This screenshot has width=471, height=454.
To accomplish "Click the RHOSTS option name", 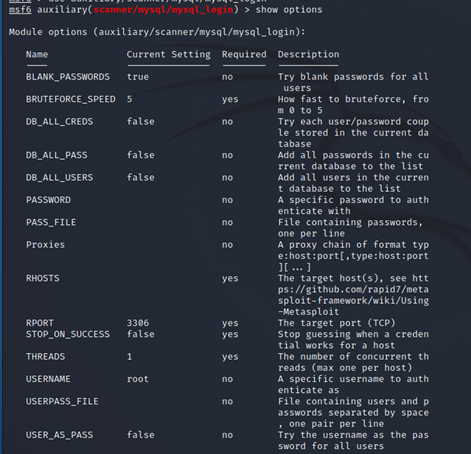I will (43, 278).
